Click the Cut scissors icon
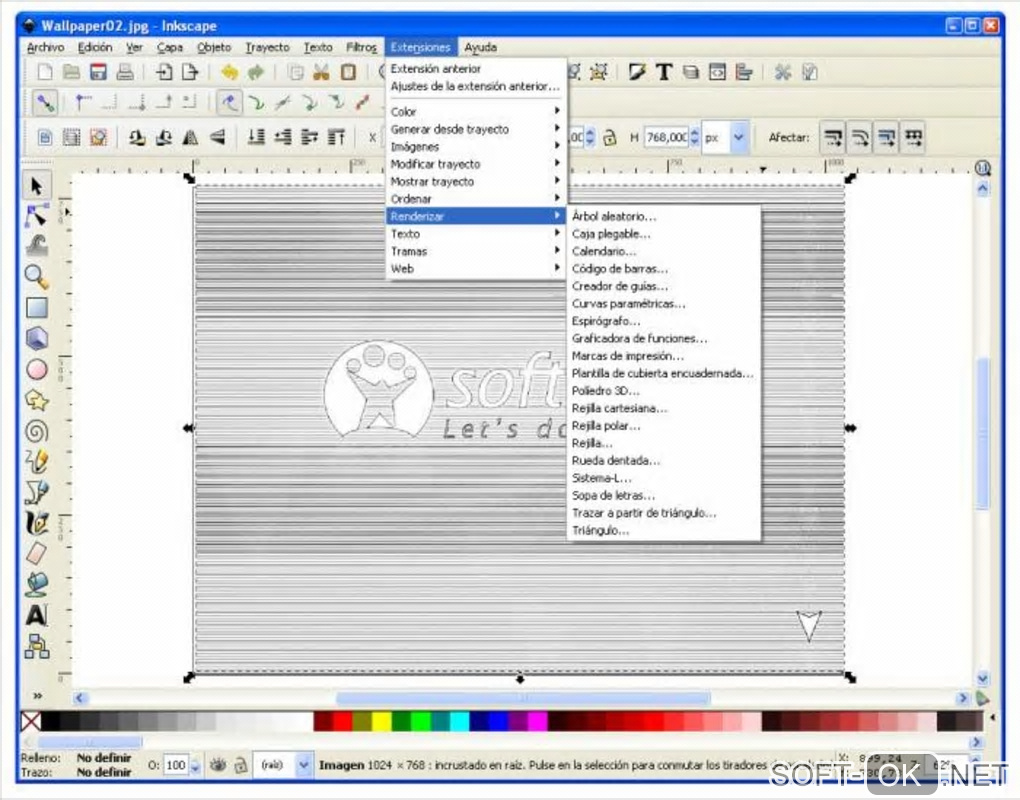The height and width of the screenshot is (800, 1020). (x=321, y=72)
